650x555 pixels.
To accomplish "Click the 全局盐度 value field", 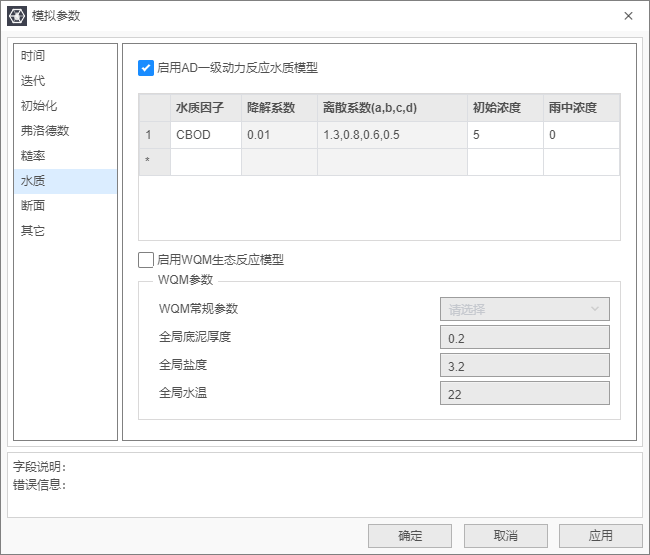I will click(524, 366).
